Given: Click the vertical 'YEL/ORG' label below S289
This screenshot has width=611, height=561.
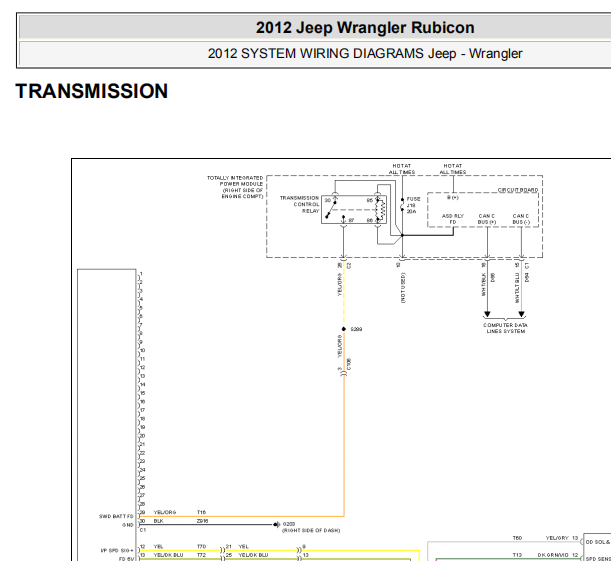Looking at the screenshot, I should [339, 346].
